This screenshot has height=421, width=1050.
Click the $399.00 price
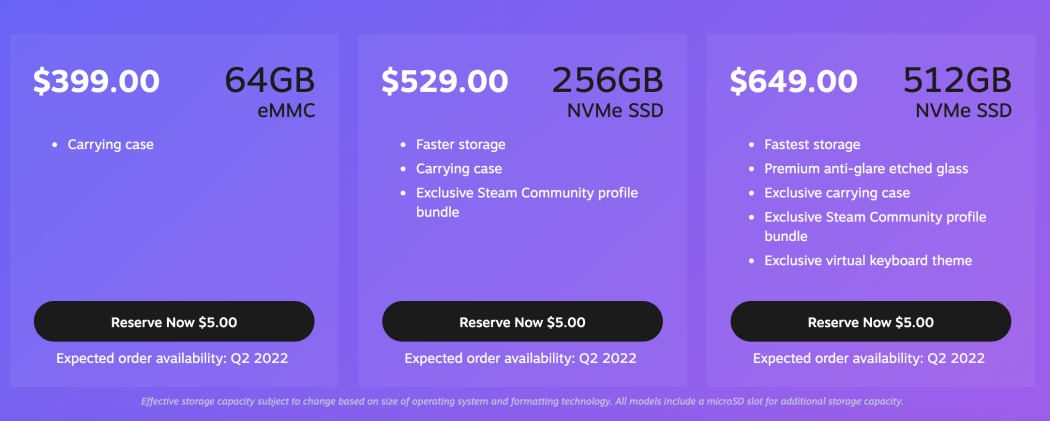96,81
